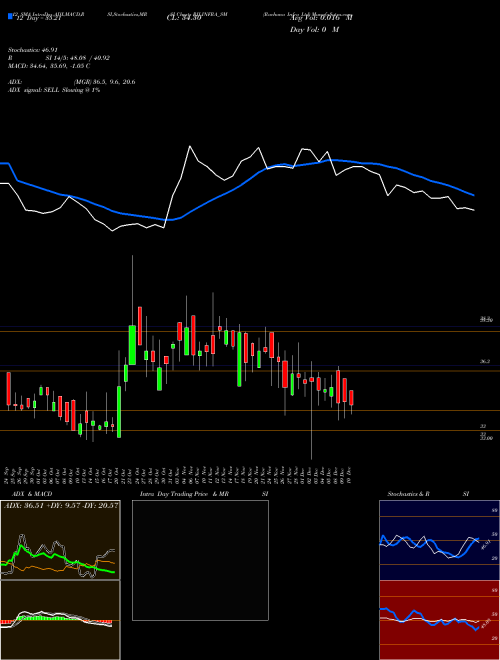
Task: Select the 'Stochastics: 46.91' reading
Action: 32,50
